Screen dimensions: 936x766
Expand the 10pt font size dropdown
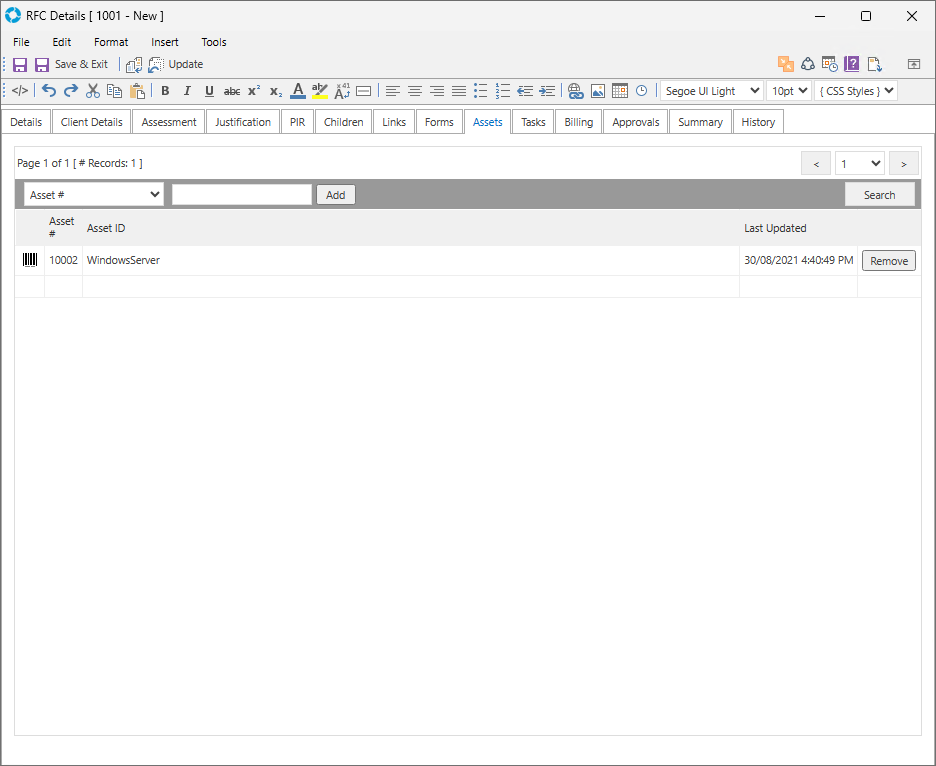pos(788,91)
